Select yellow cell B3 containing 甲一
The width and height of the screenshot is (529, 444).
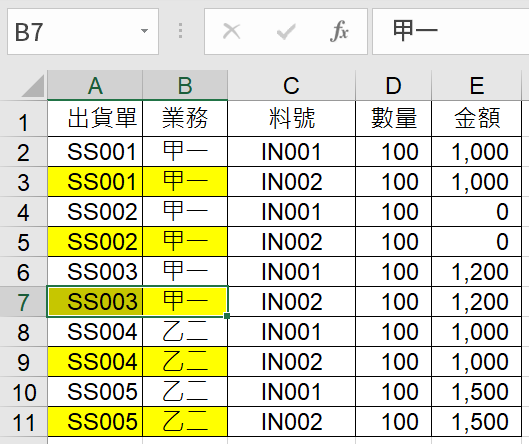click(185, 182)
